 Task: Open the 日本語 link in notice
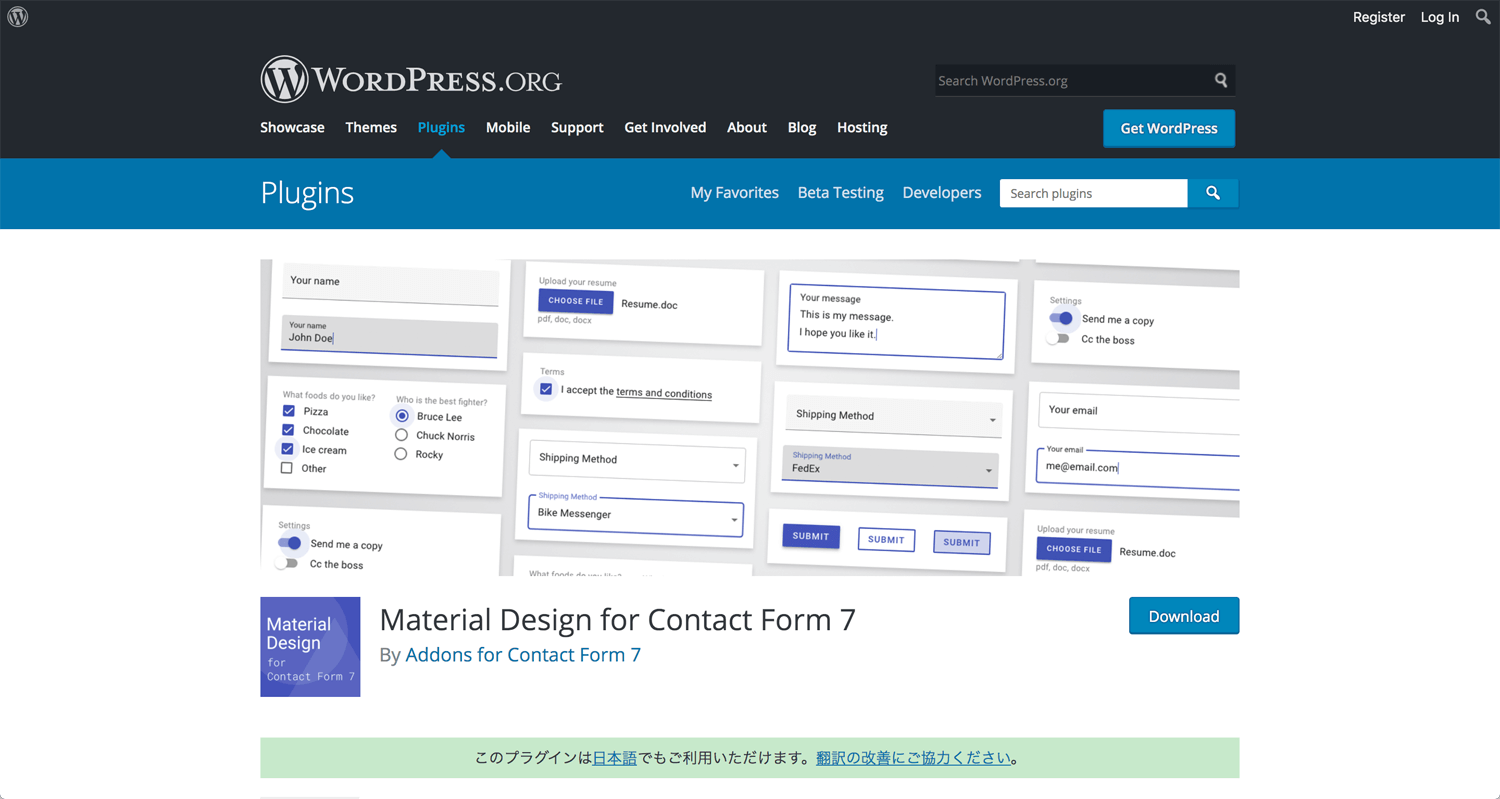pos(615,758)
